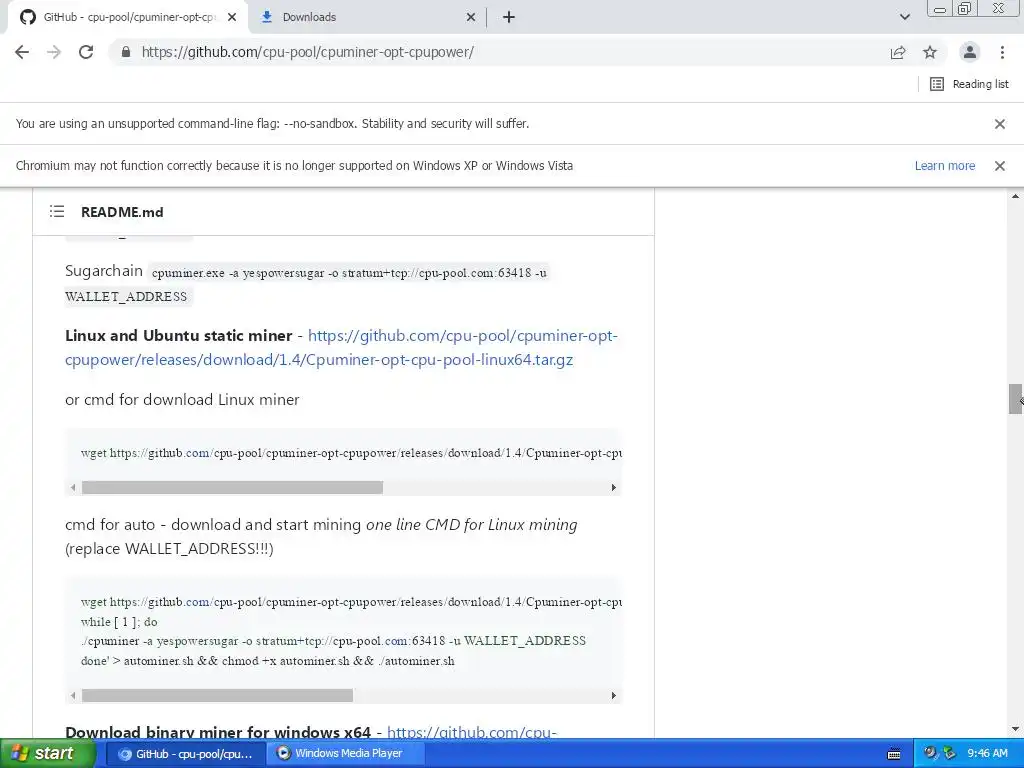This screenshot has height=768, width=1024.
Task: Click the 'or cmd for download Linux miner' text
Action: (x=182, y=400)
